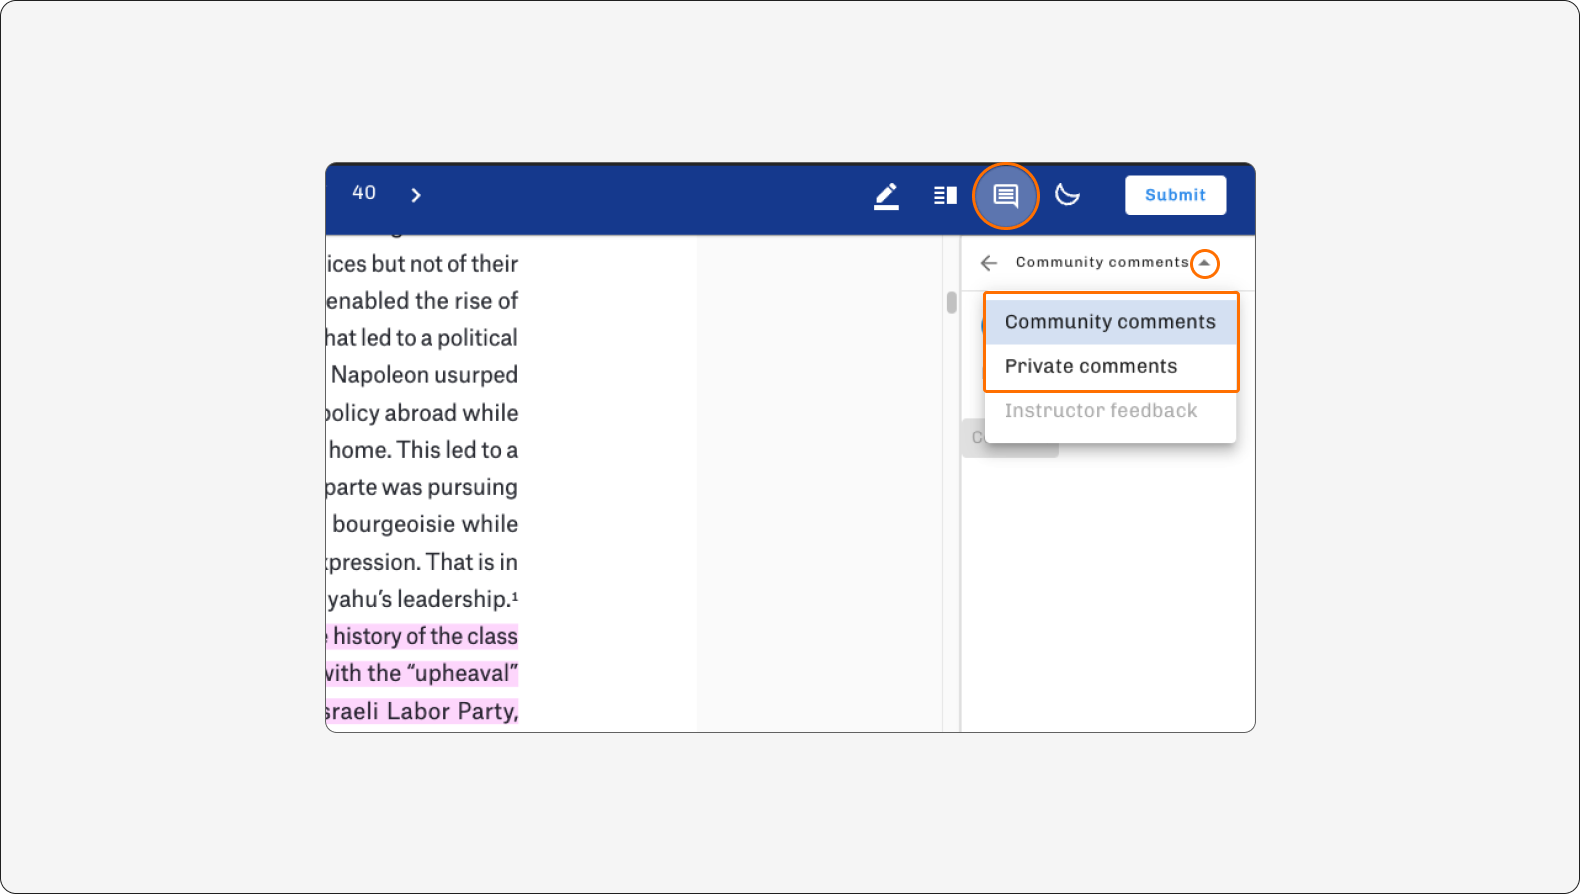Click highlighted text "history of the class"
This screenshot has width=1580, height=894.
(425, 636)
